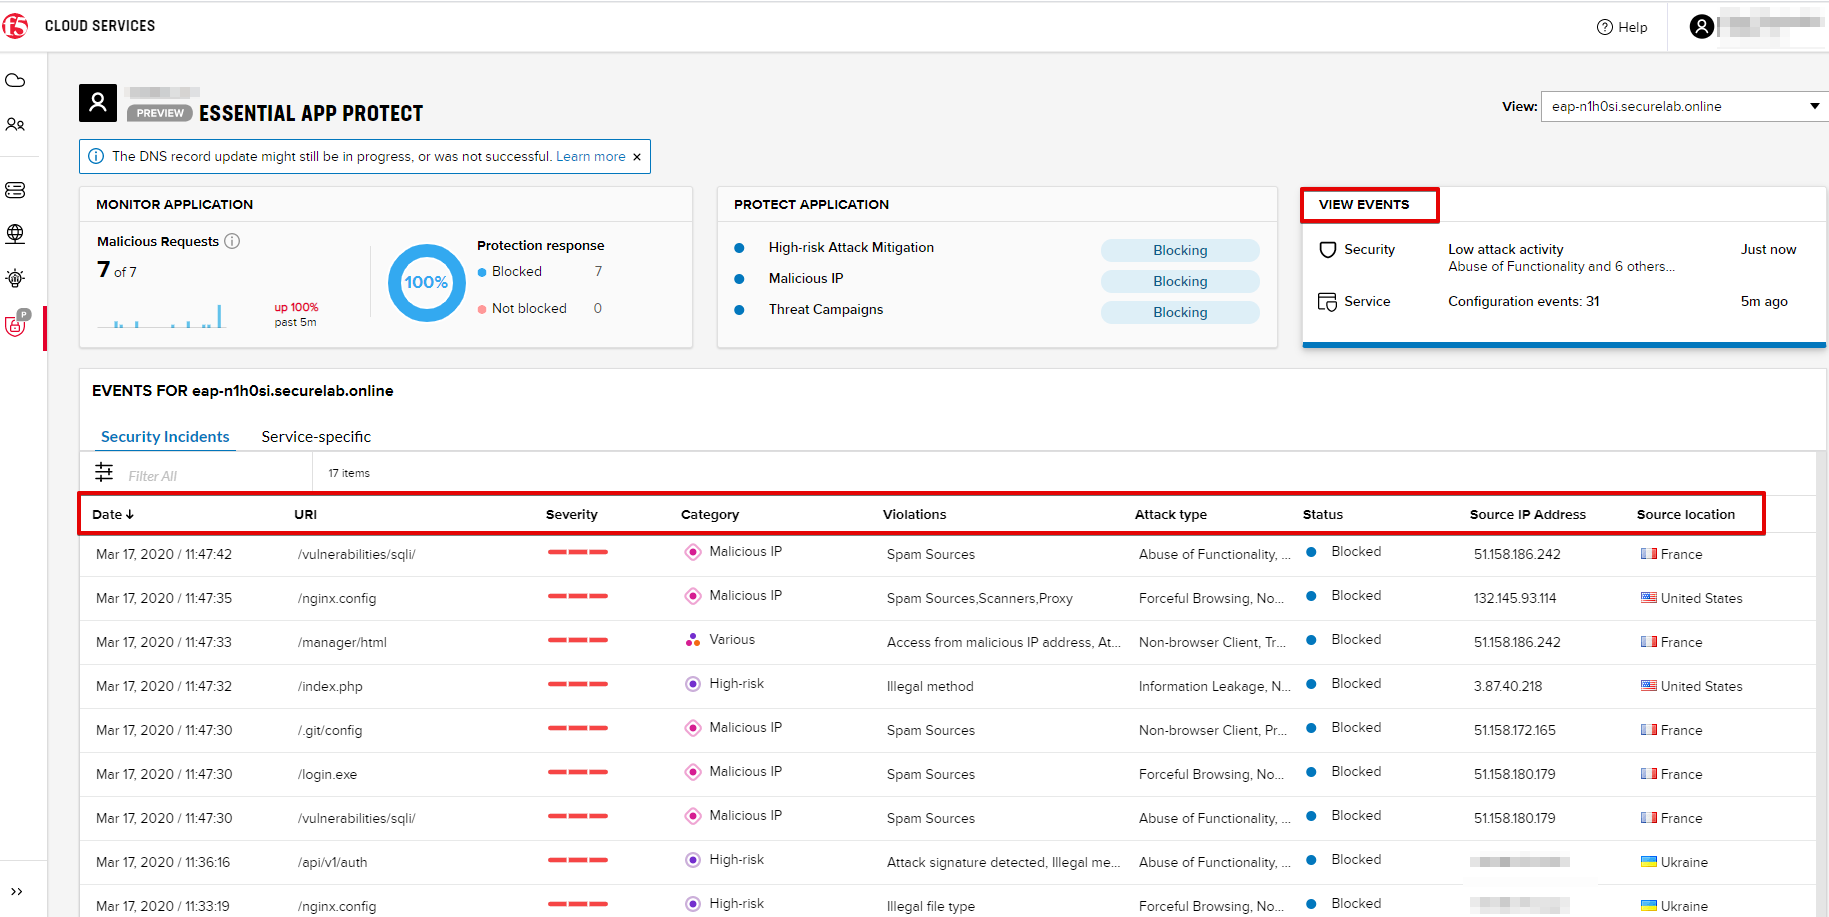Open the Essential App Protect shield icon
The height and width of the screenshot is (917, 1829).
17,324
